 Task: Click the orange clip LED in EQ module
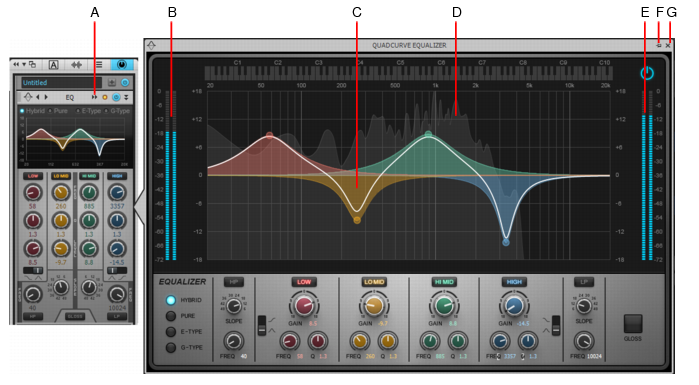(105, 97)
